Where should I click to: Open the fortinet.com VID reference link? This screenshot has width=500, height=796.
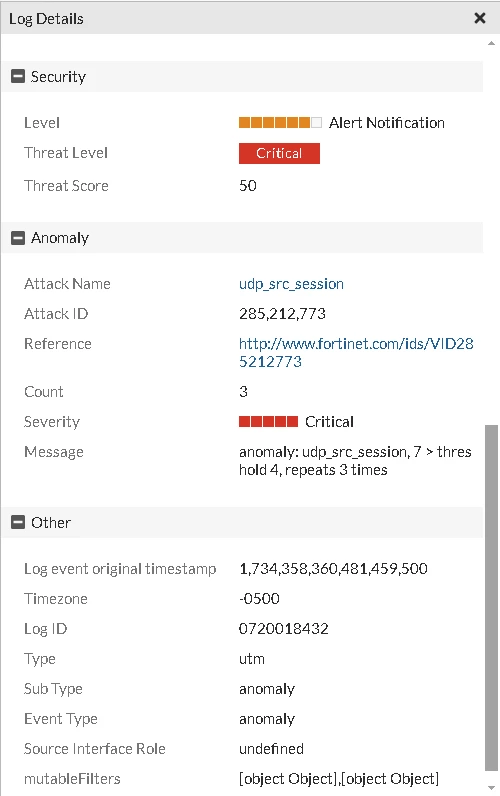pyautogui.click(x=356, y=353)
